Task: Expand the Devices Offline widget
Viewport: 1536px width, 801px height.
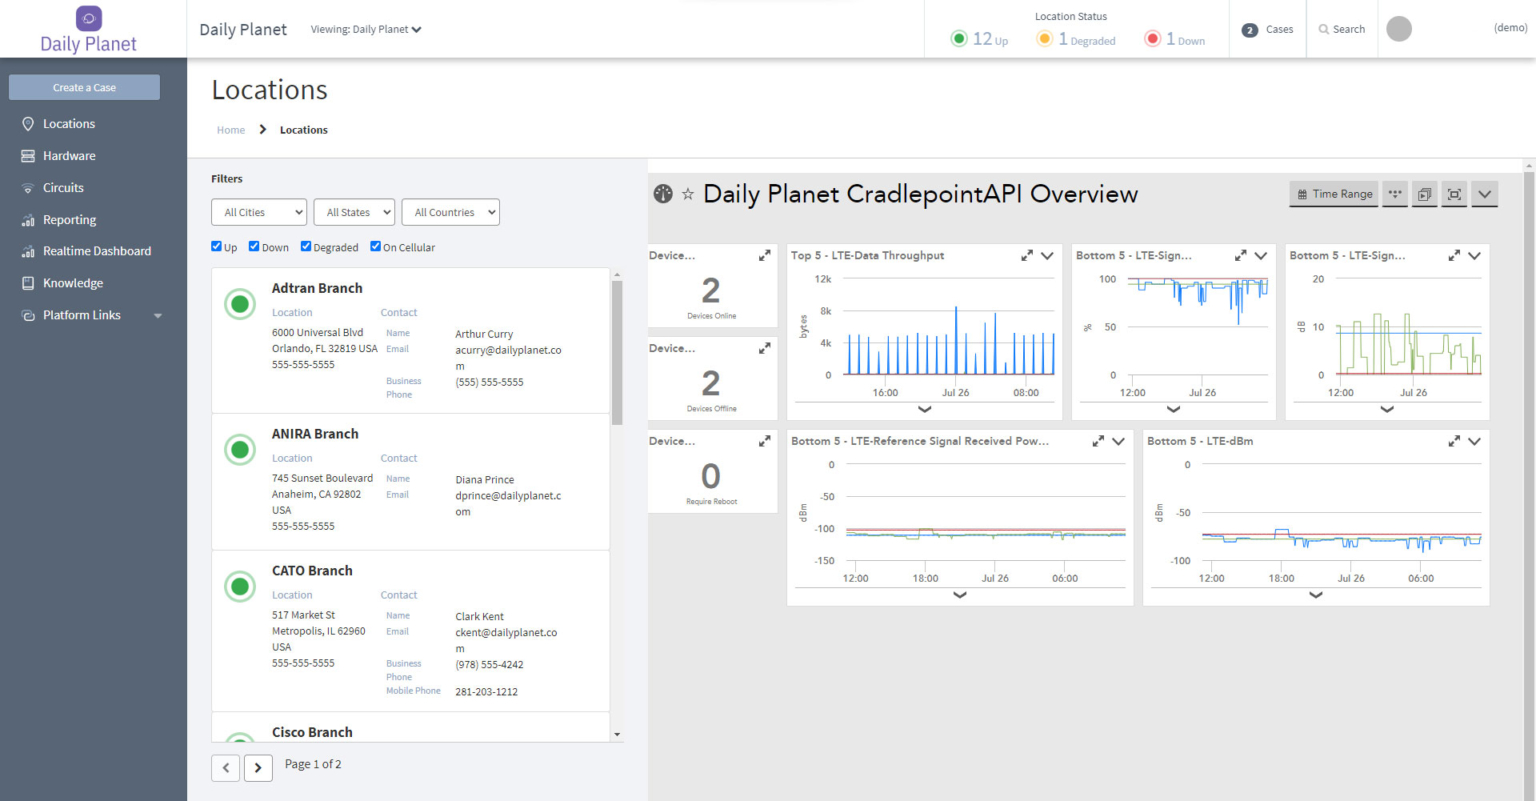Action: [764, 349]
